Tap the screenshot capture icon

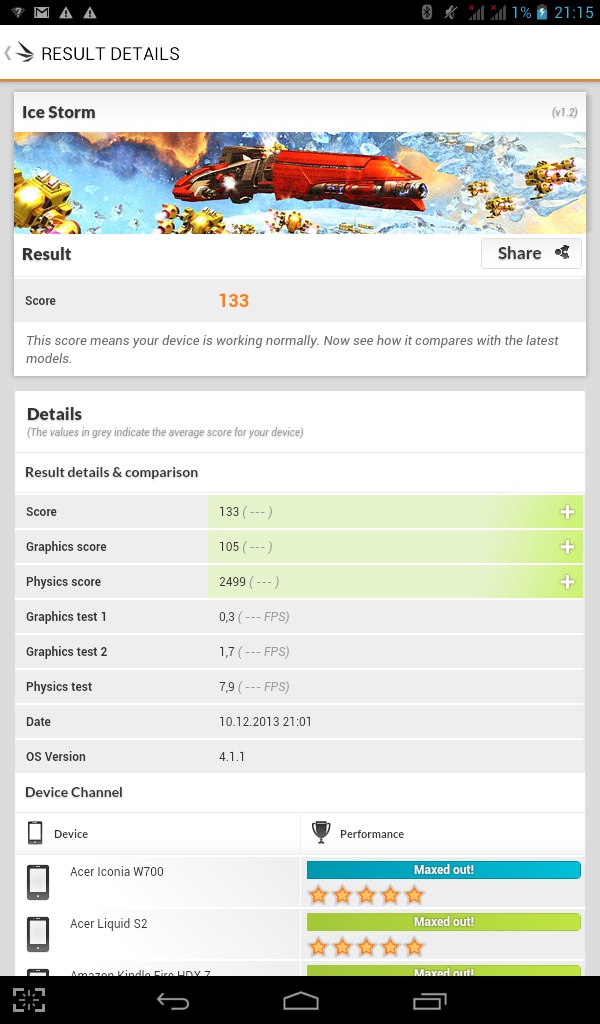point(29,1000)
